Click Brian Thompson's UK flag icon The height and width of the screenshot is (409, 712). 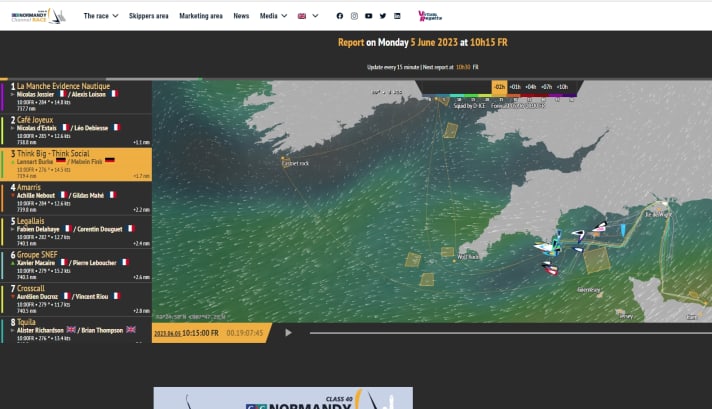point(131,330)
